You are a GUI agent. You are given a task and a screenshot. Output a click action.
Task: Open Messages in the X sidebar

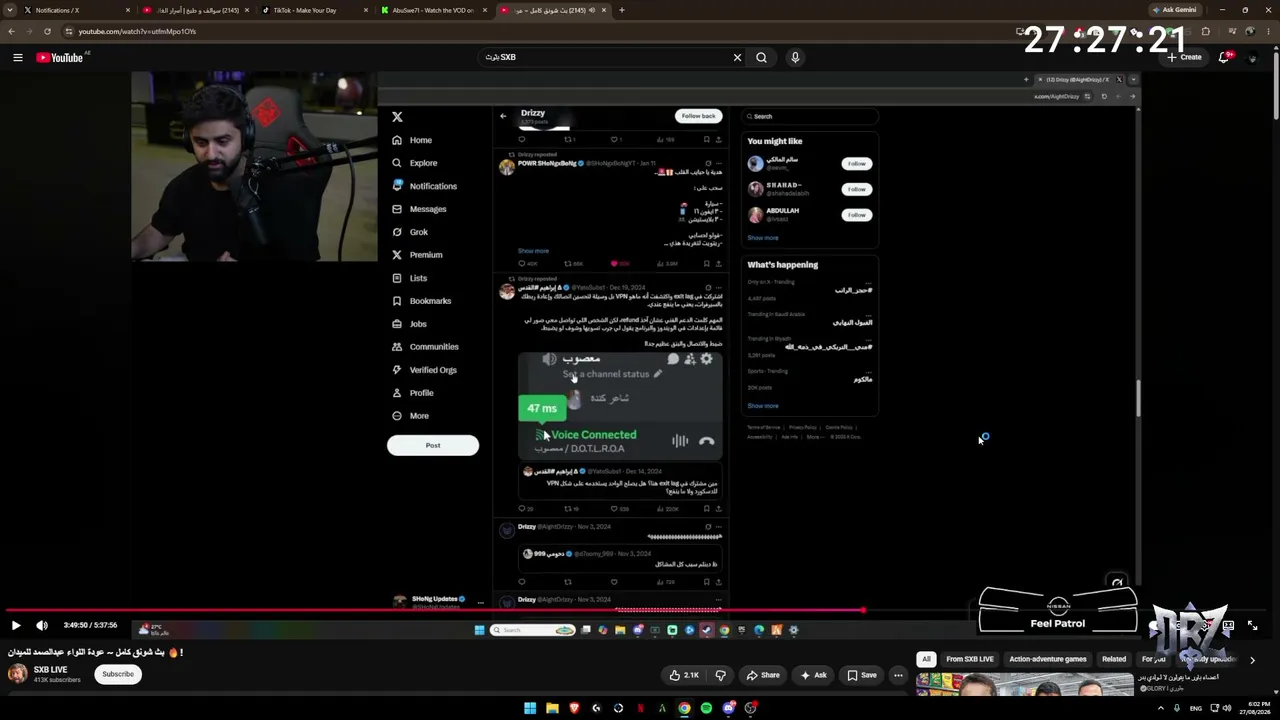(x=419, y=209)
